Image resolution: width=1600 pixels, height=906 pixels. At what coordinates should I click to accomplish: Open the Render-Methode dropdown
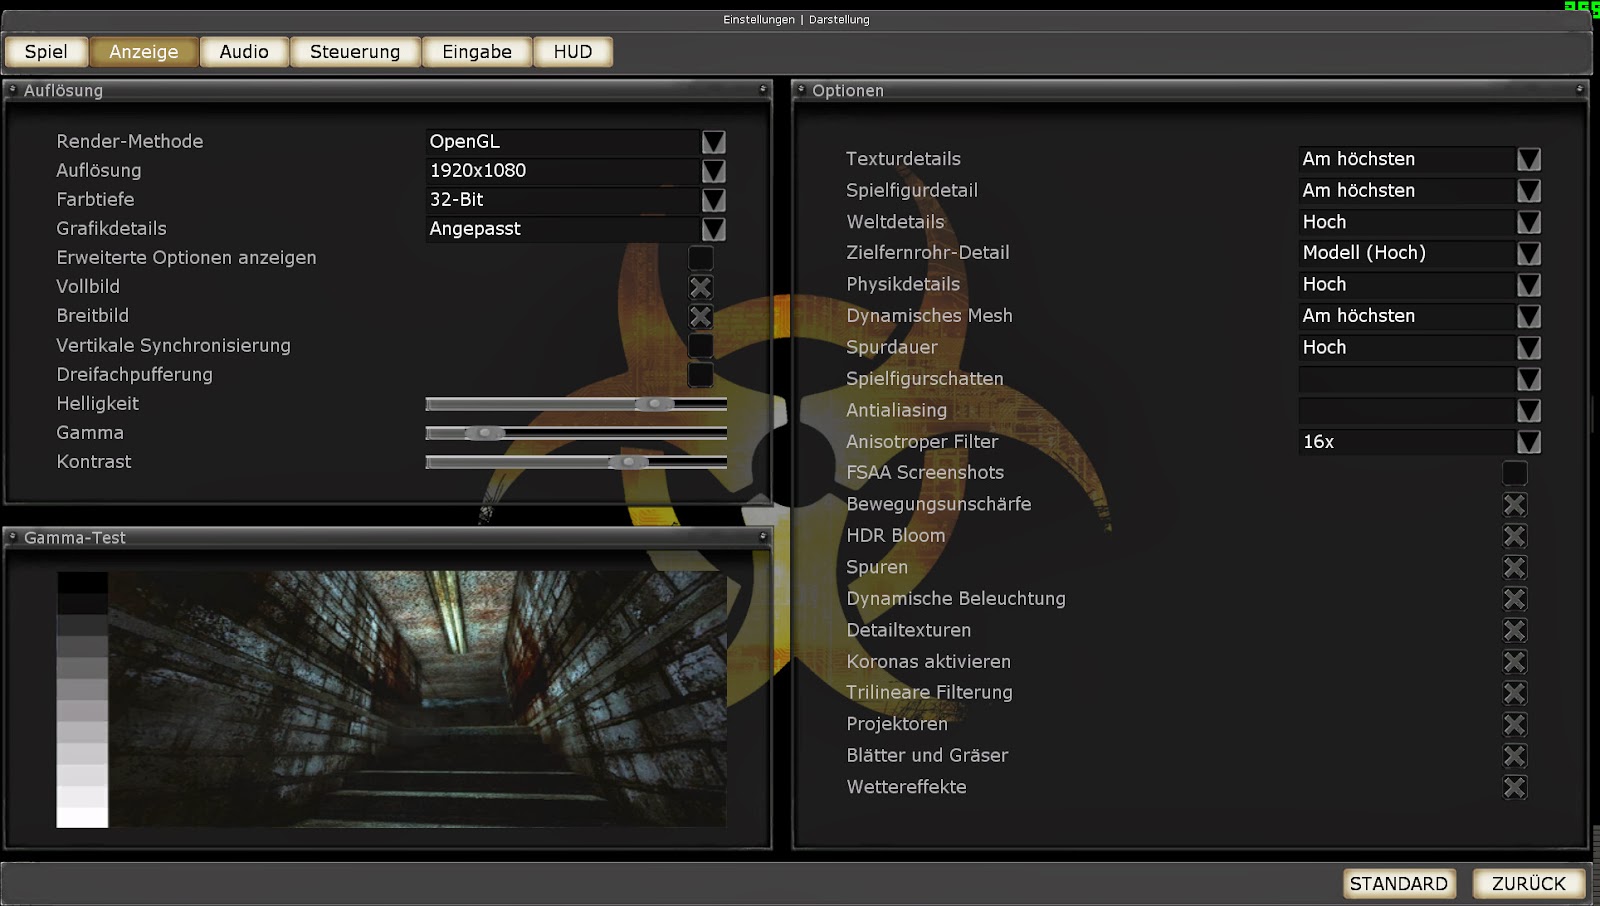pyautogui.click(x=713, y=142)
